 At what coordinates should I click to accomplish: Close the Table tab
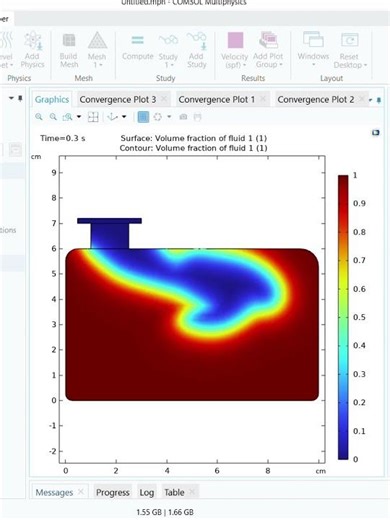pyautogui.click(x=192, y=492)
